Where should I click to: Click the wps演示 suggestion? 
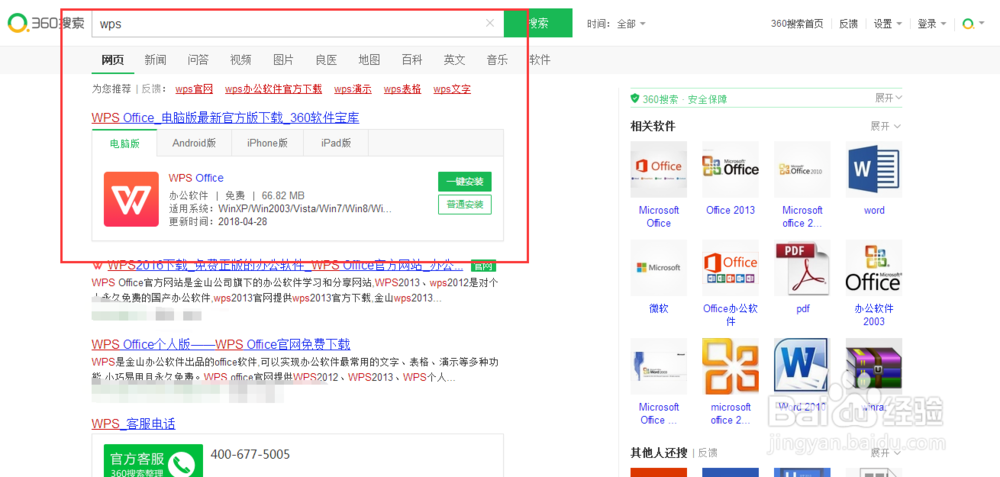pos(353,89)
